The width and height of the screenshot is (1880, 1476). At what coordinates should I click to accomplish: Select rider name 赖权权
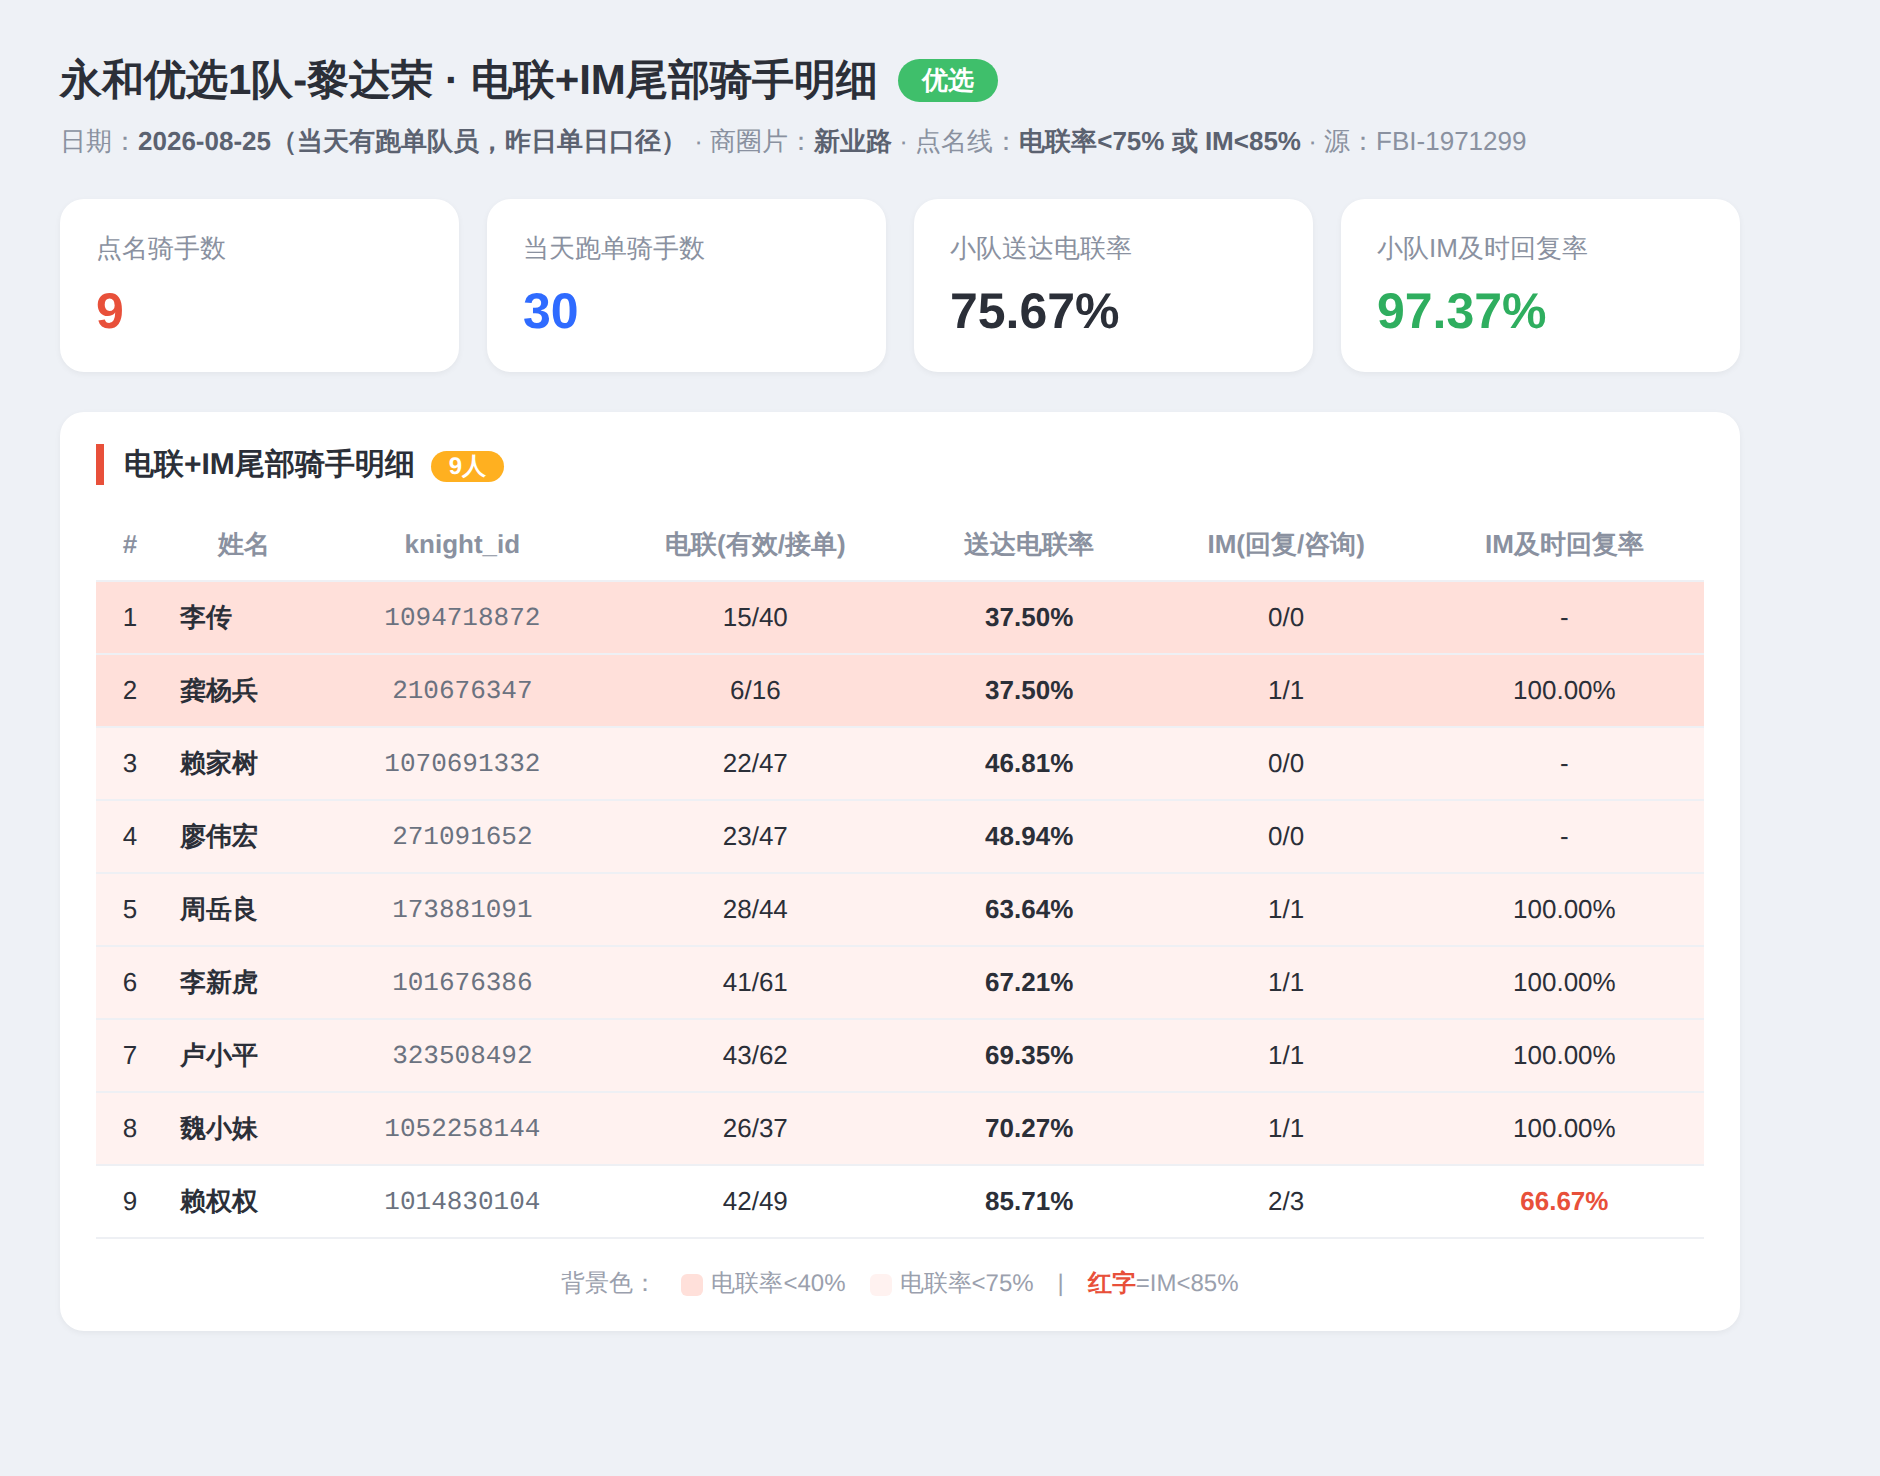click(219, 1201)
